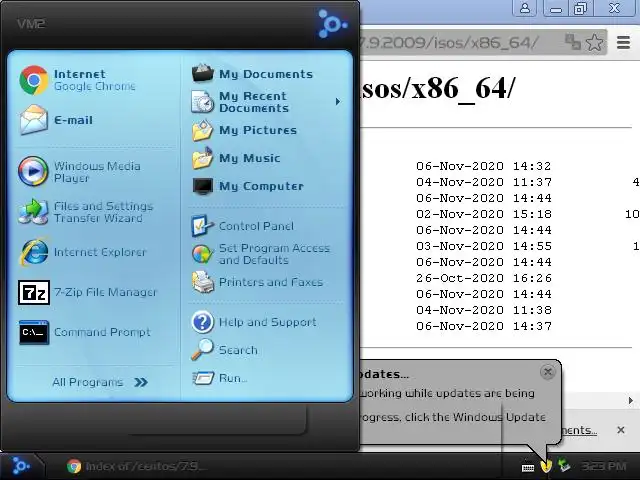Open Help and Support question icon
Screen dimensions: 640x480
pyautogui.click(x=202, y=322)
